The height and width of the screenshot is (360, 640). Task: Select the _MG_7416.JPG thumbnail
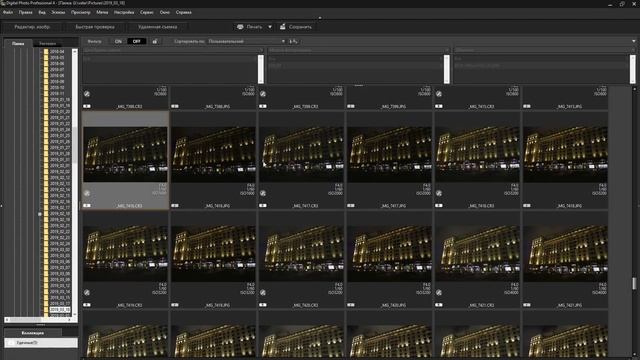tap(213, 154)
